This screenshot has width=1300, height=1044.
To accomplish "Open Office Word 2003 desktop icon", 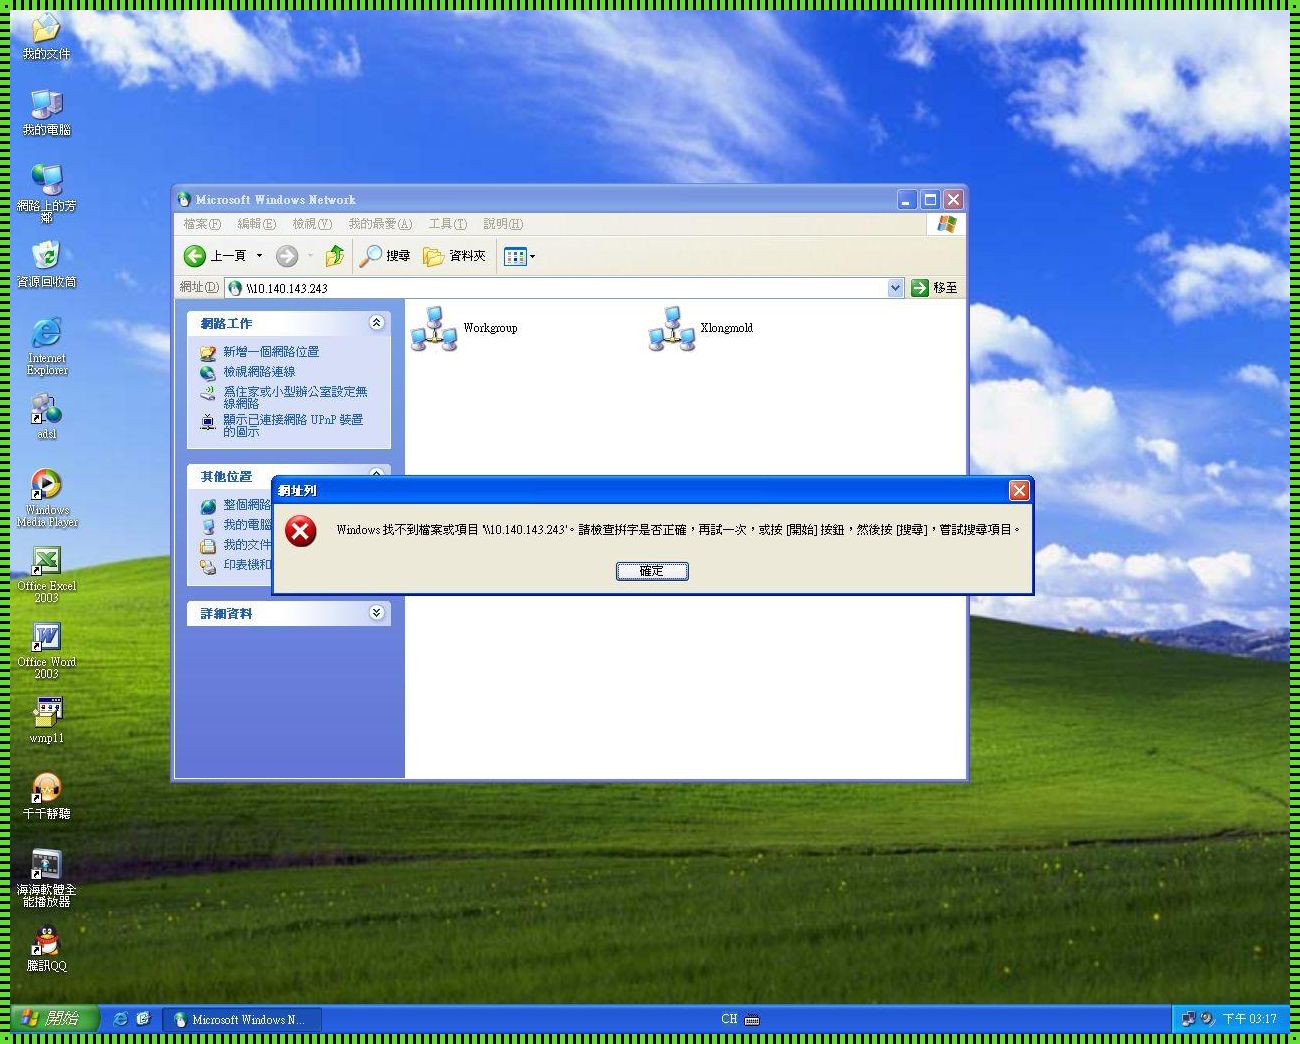I will coord(46,650).
